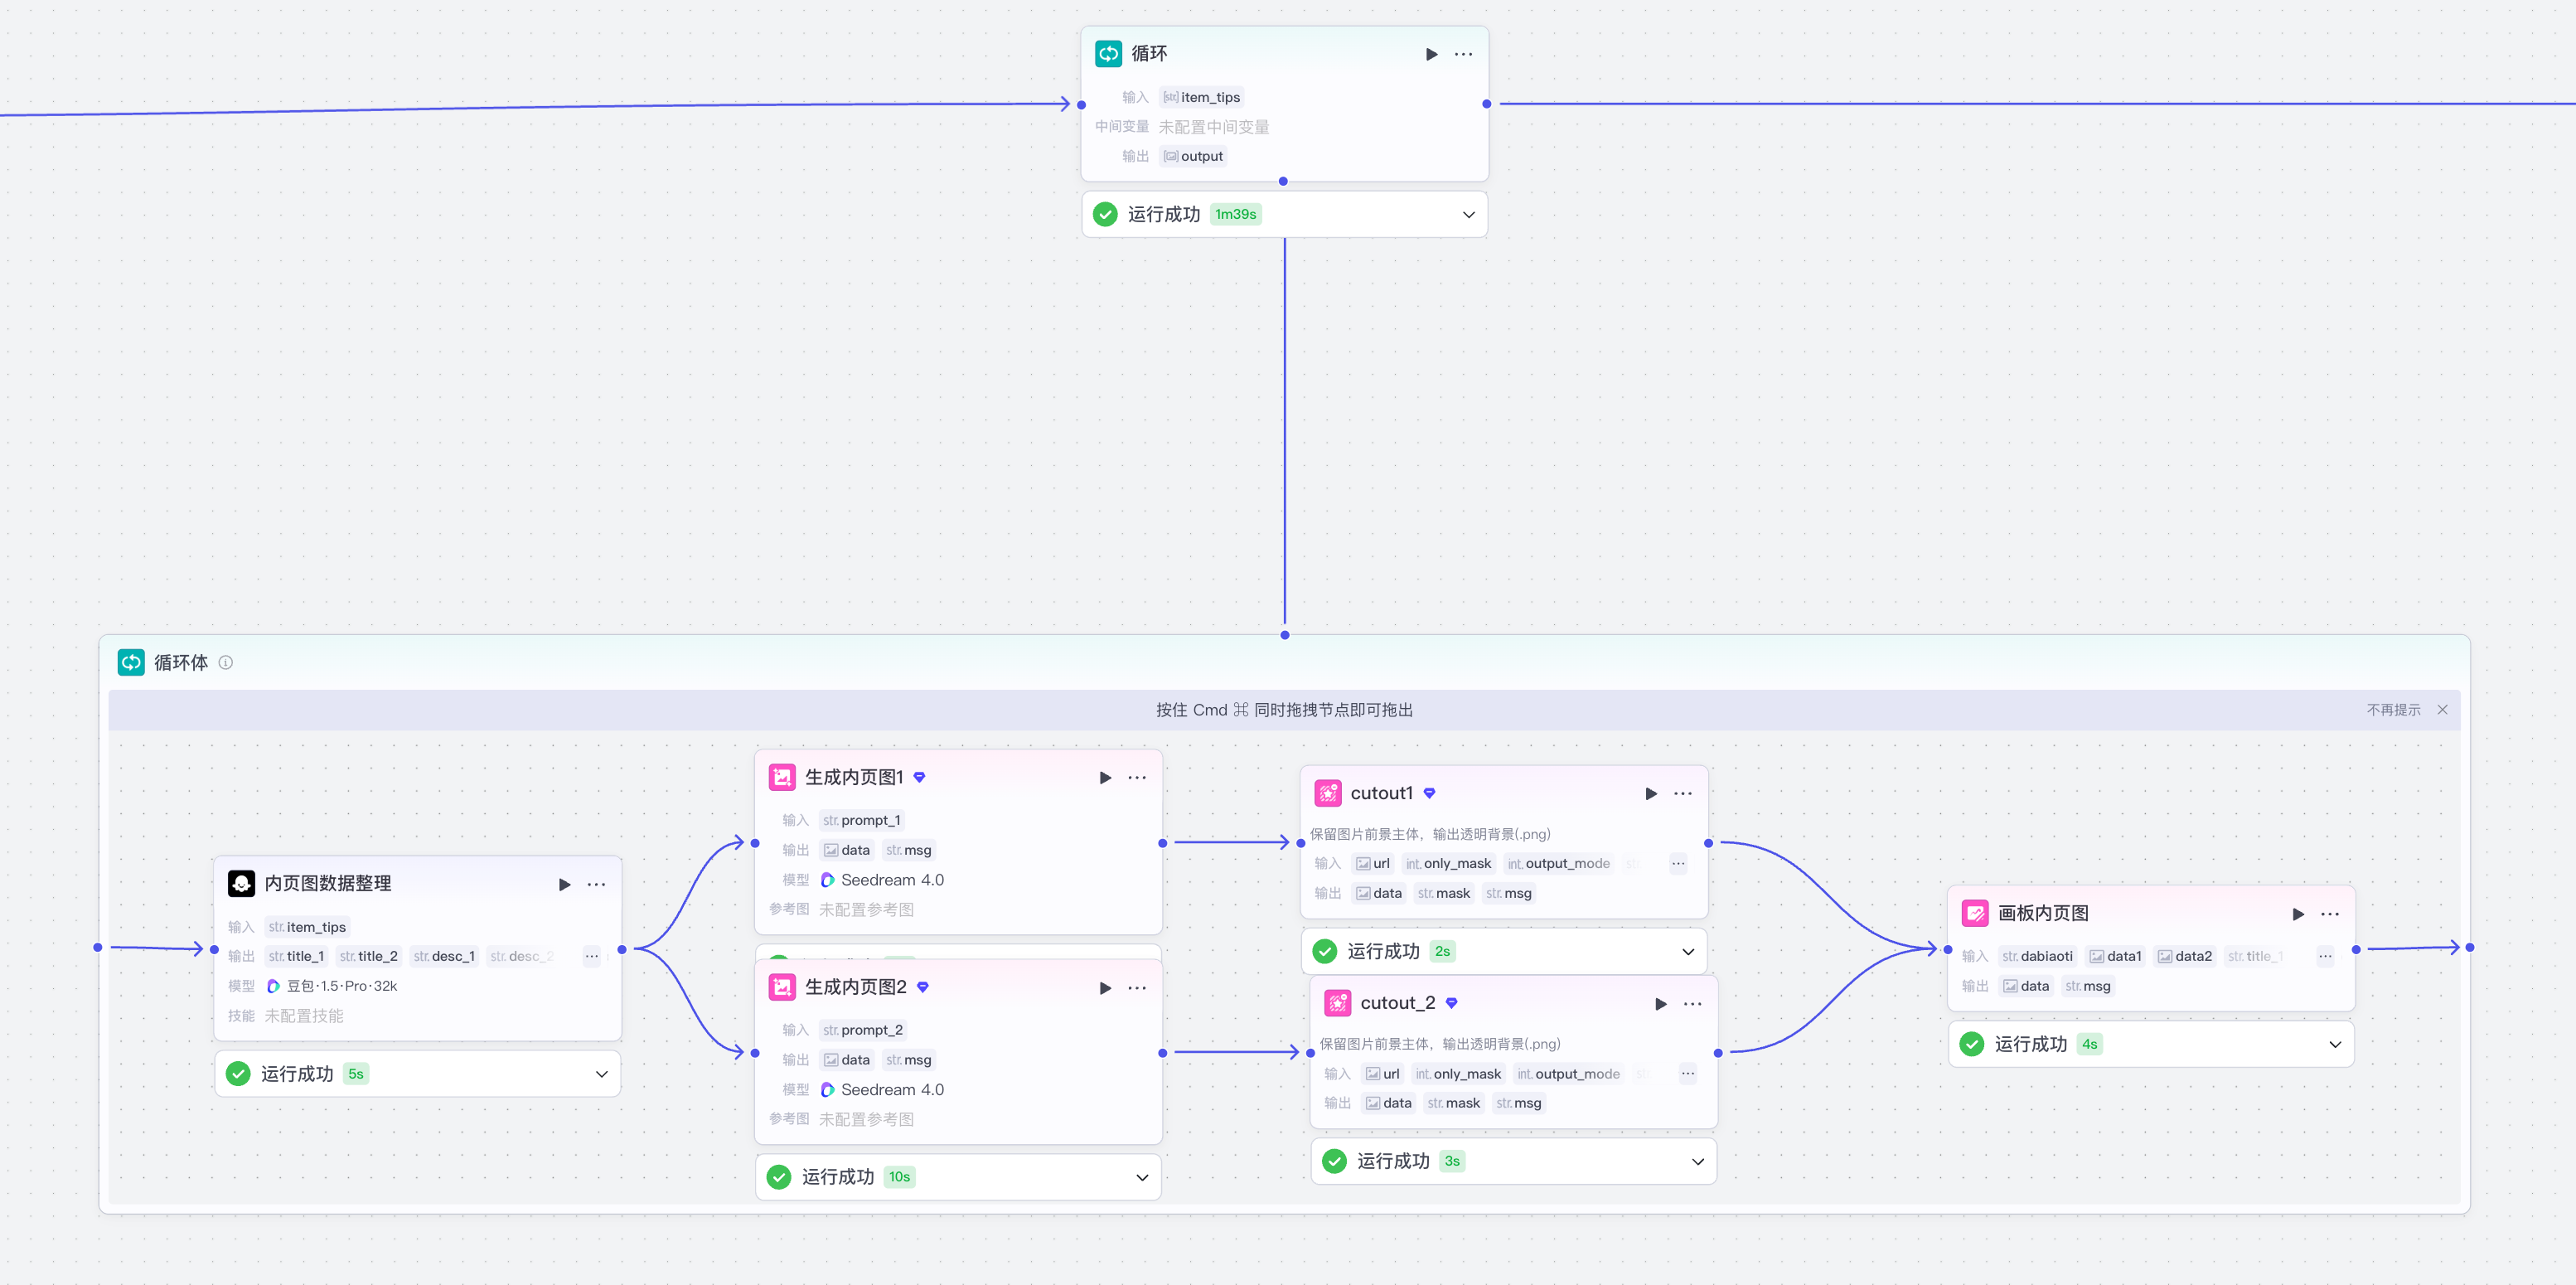The height and width of the screenshot is (1285, 2576).
Task: Run the 画板内页图 node
Action: tap(2298, 914)
